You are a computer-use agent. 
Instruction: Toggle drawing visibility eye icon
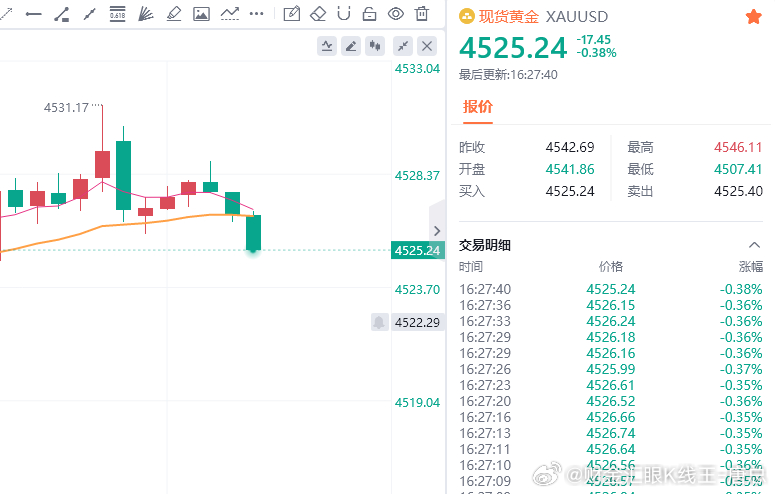(396, 14)
